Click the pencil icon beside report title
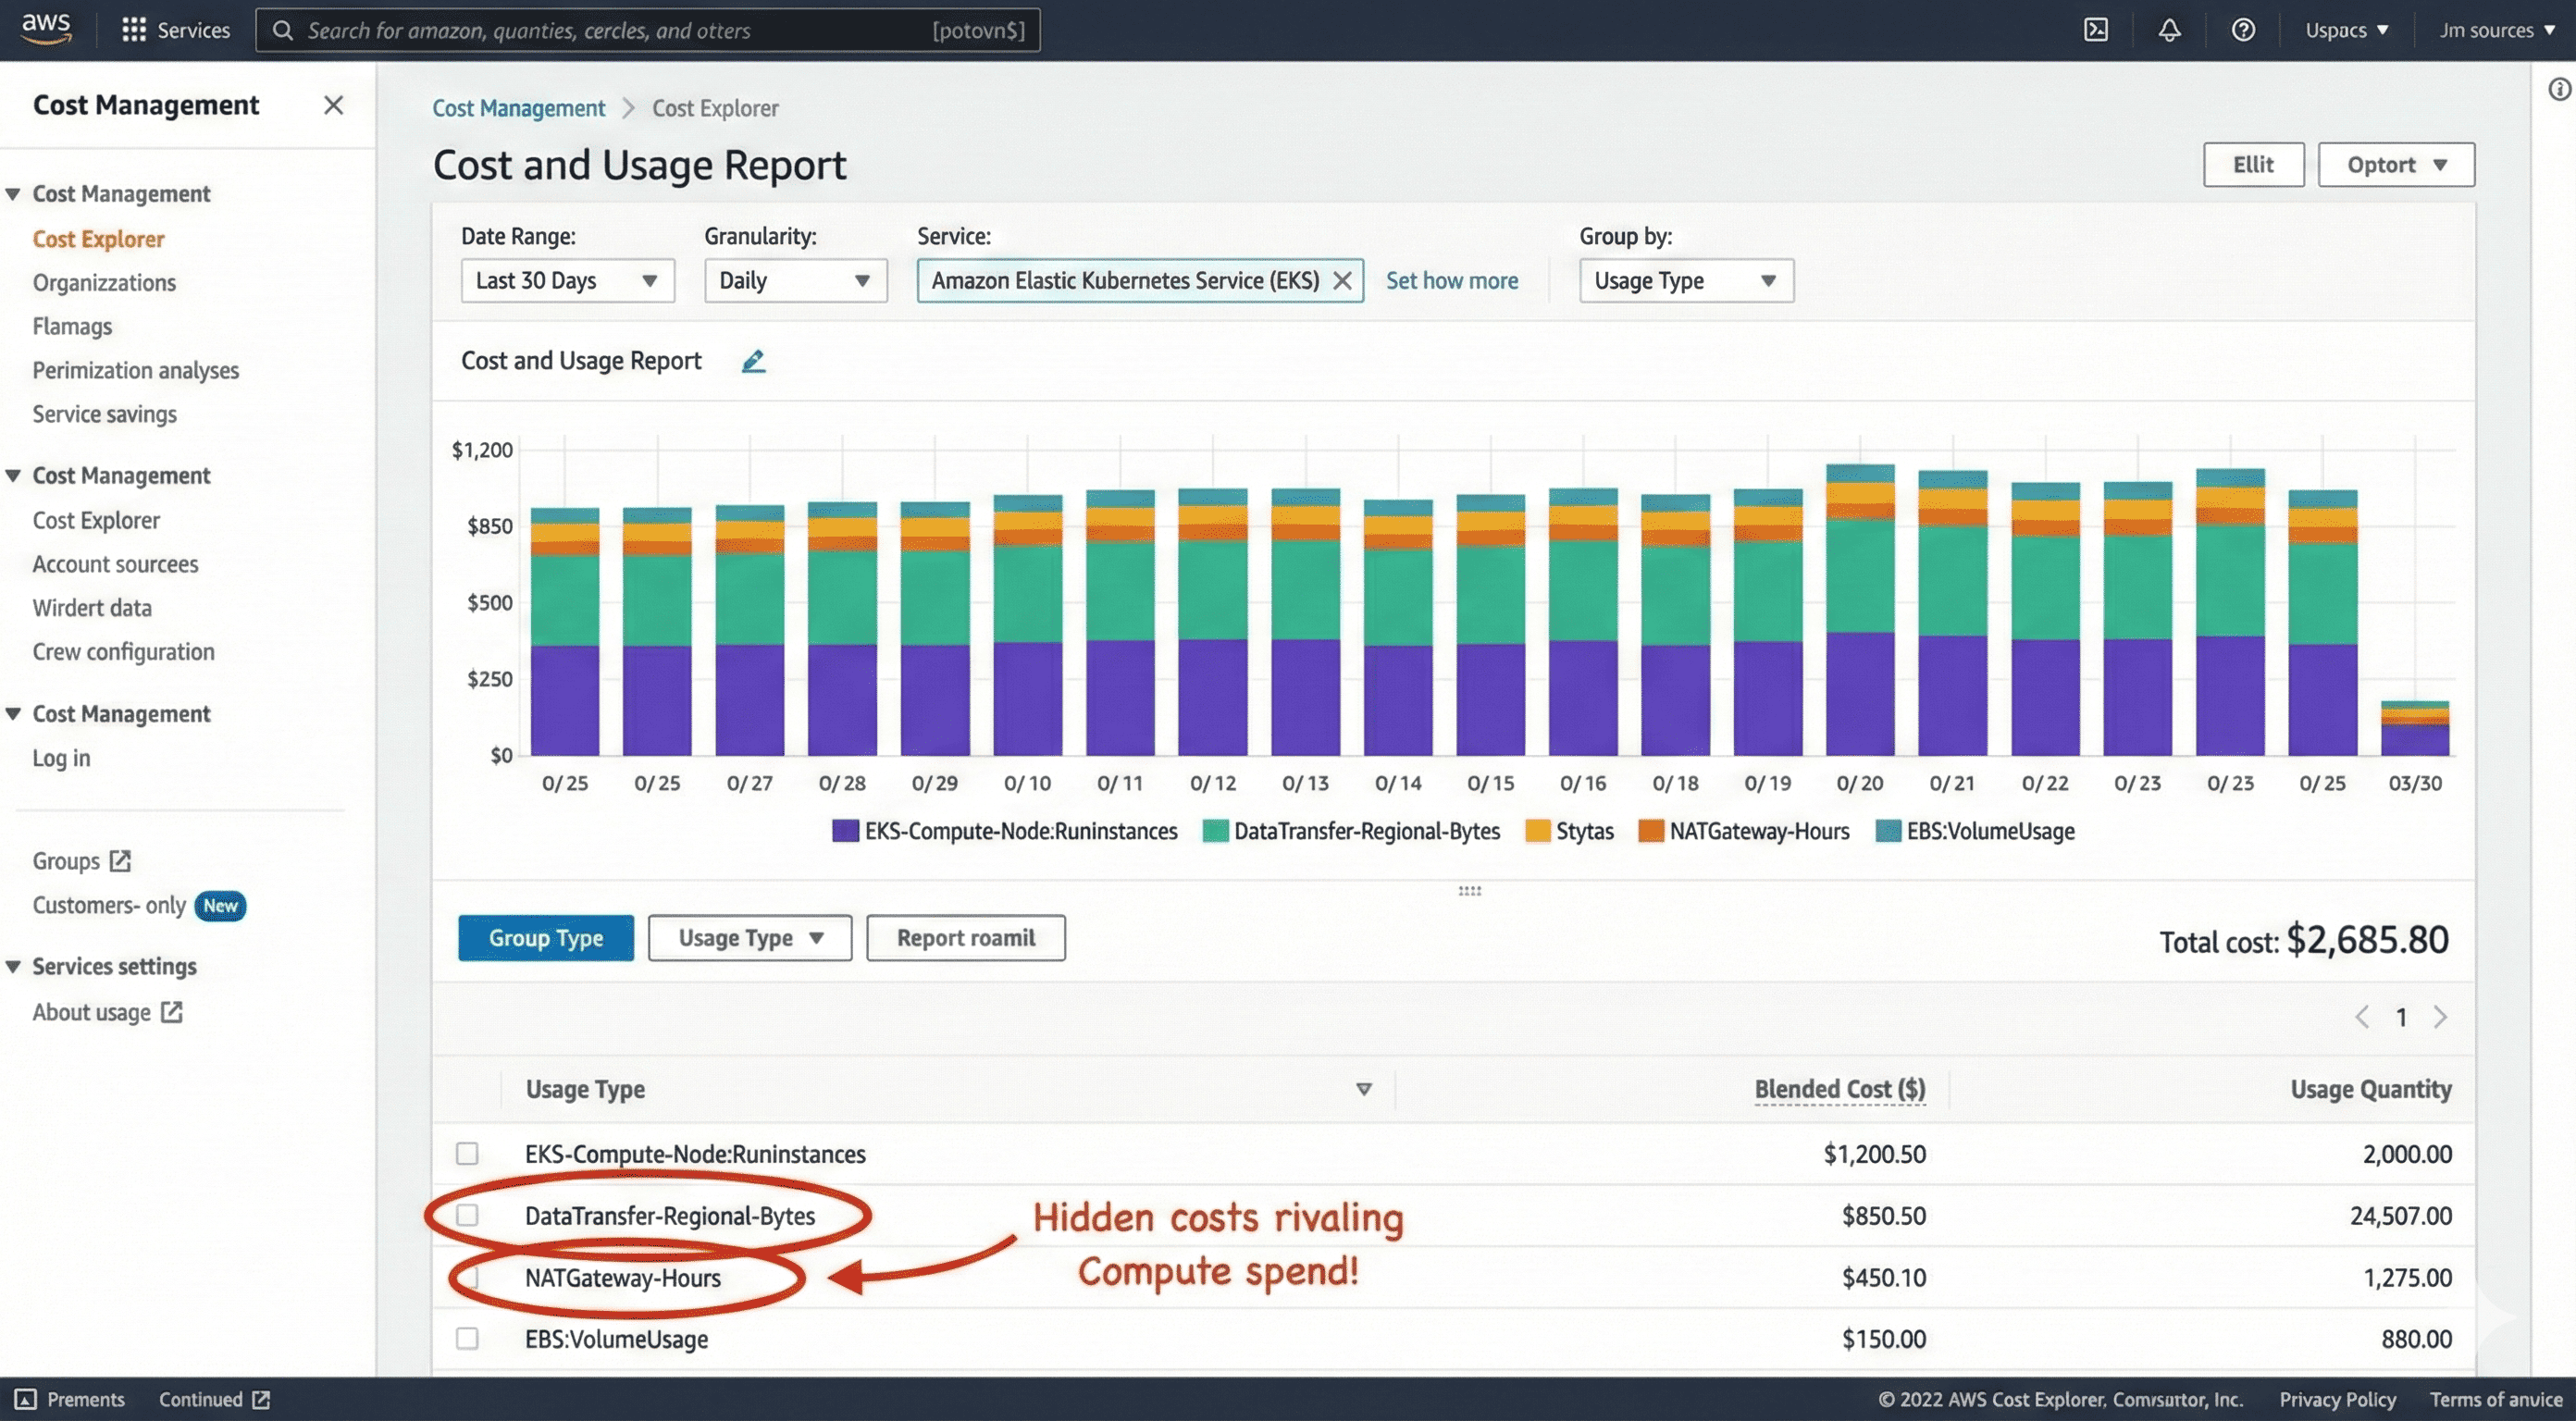This screenshot has height=1421, width=2576. tap(753, 361)
